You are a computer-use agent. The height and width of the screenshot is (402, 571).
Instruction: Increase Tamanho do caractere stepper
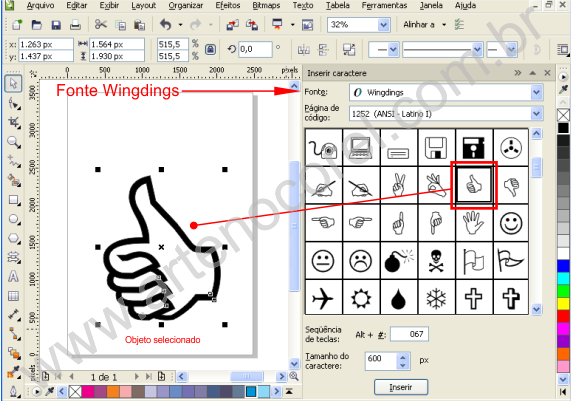pos(403,357)
